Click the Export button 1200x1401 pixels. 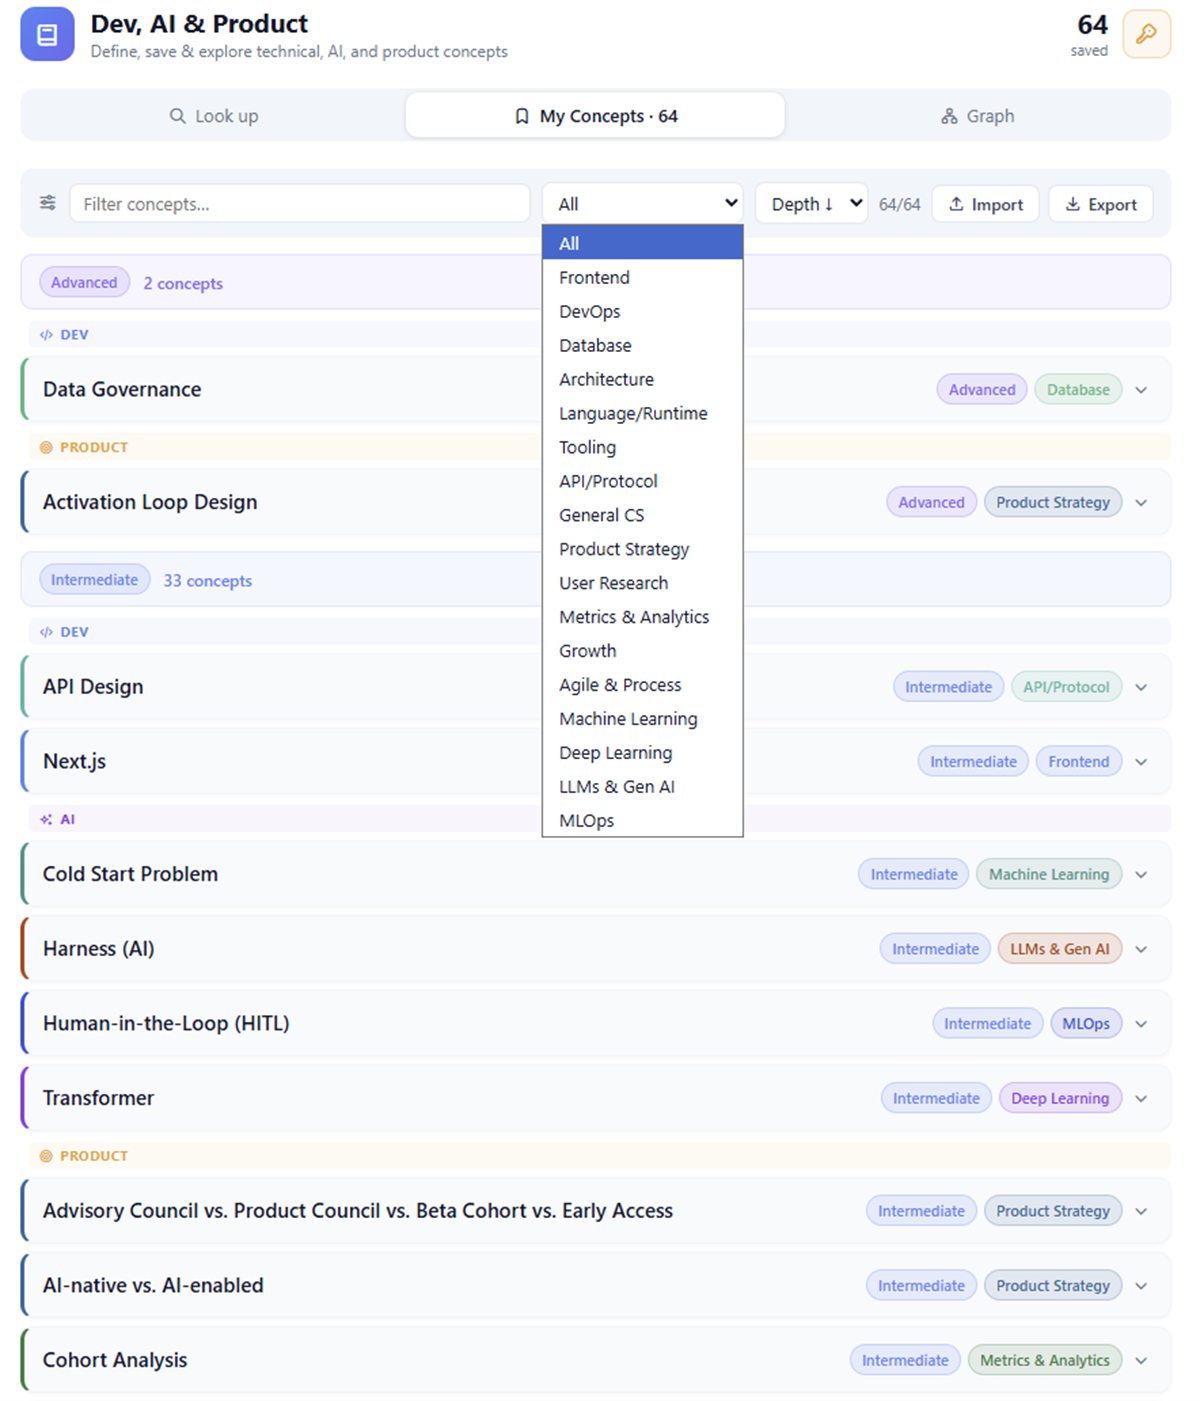point(1100,204)
